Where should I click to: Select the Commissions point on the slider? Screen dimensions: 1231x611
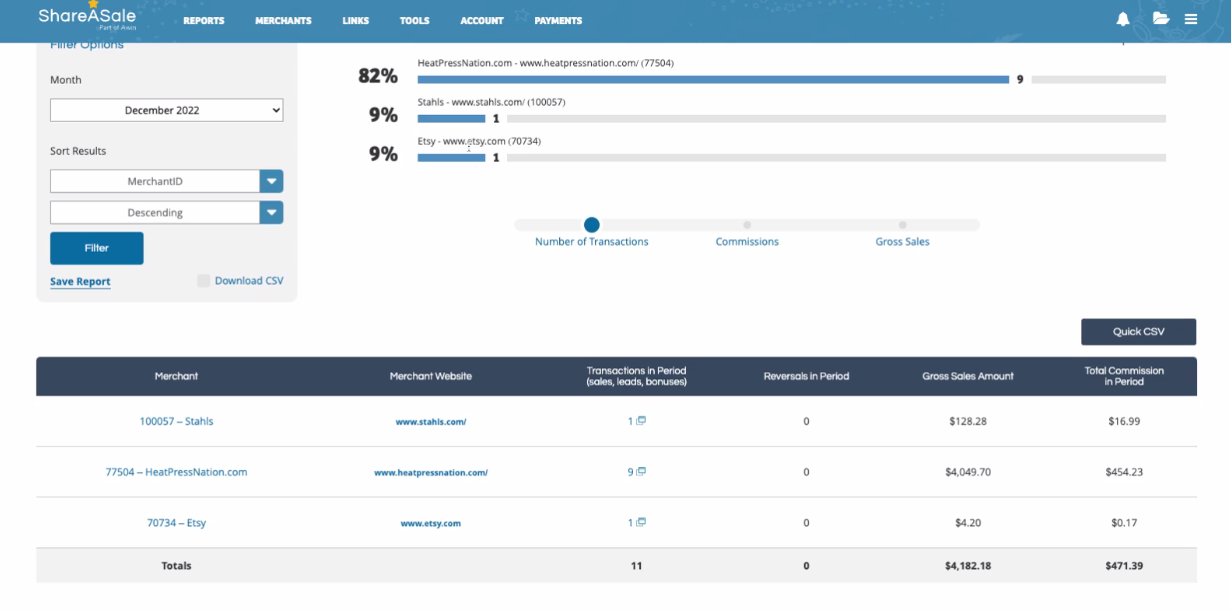click(x=747, y=225)
